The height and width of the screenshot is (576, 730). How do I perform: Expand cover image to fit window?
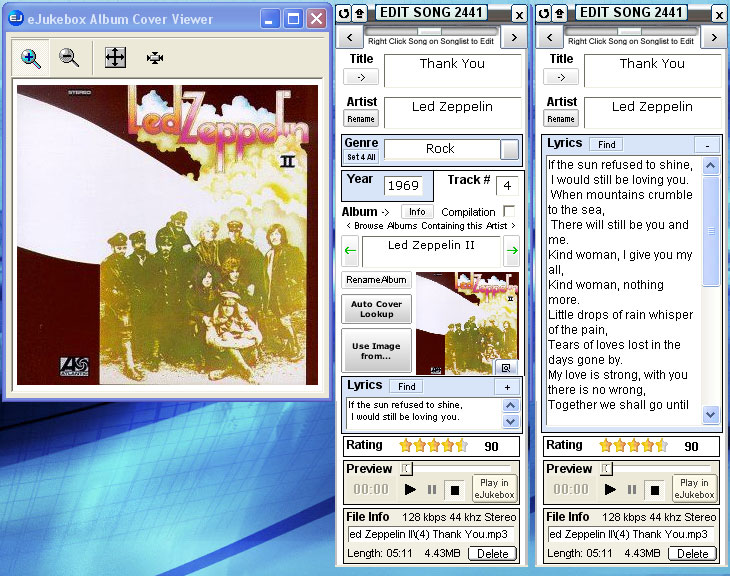[x=115, y=58]
